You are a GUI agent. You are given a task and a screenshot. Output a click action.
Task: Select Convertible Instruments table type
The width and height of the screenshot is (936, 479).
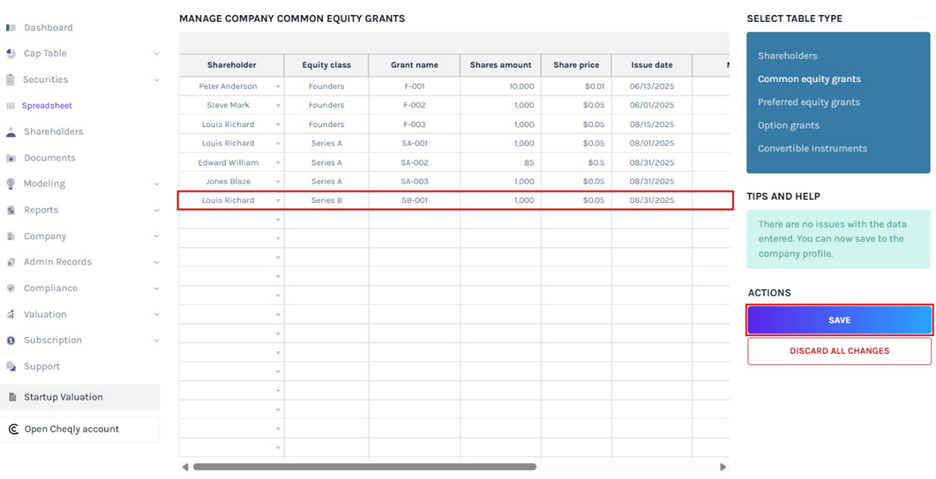point(812,149)
